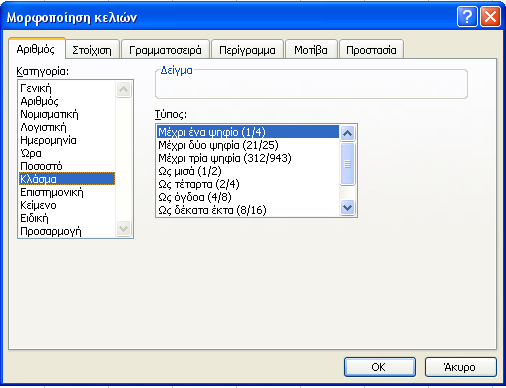Viewport: 506px width, 388px height.
Task: Open the Προστασία tab
Action: click(371, 50)
